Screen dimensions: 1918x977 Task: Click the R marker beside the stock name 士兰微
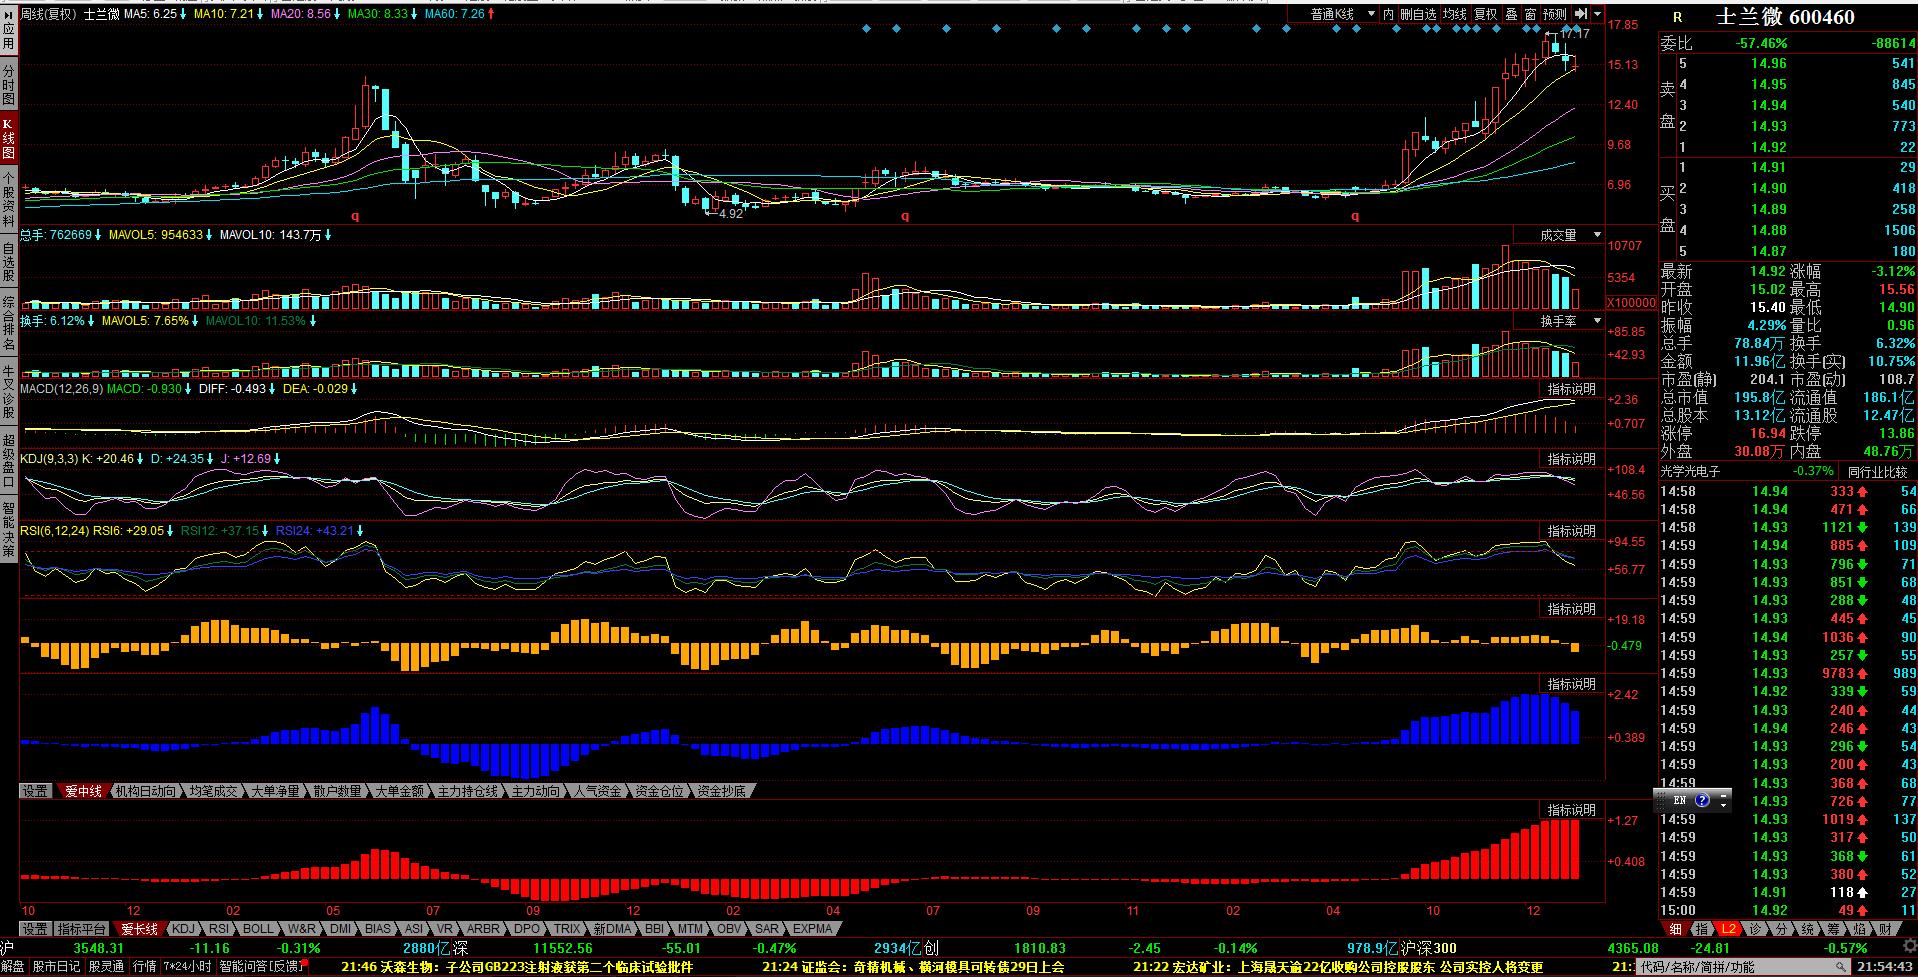click(x=1677, y=17)
